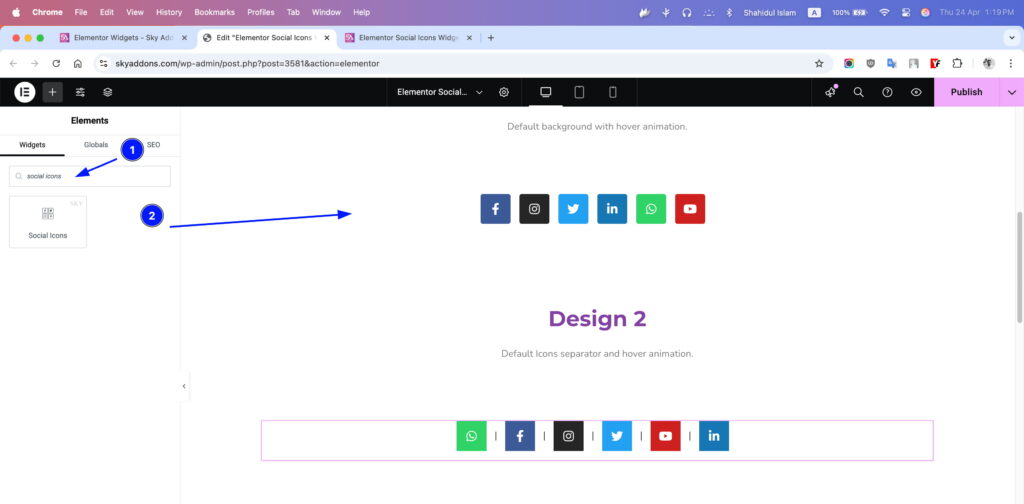Reload the page
Viewport: 1024px width, 504px height.
(x=56, y=63)
